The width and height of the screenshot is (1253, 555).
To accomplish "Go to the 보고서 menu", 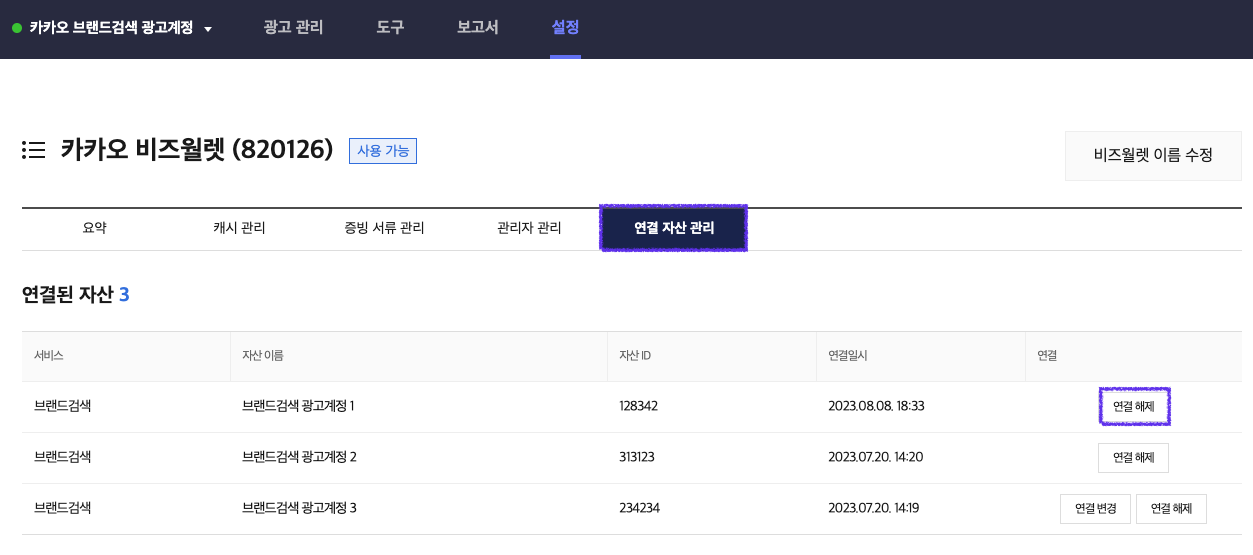I will tap(477, 28).
